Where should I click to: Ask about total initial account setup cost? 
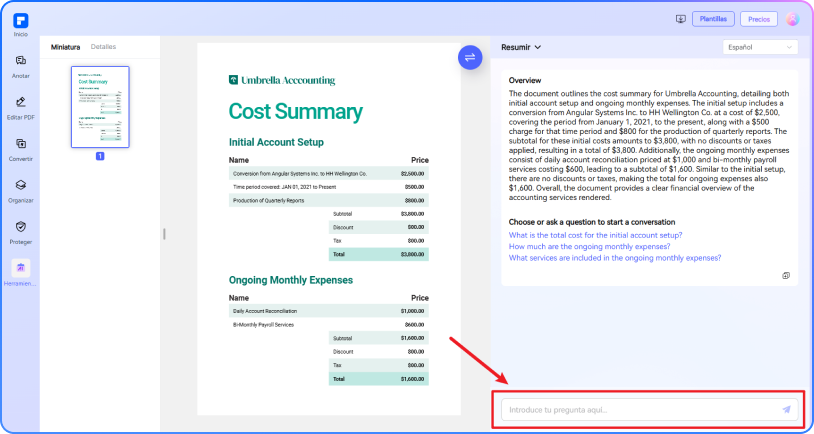pos(595,234)
